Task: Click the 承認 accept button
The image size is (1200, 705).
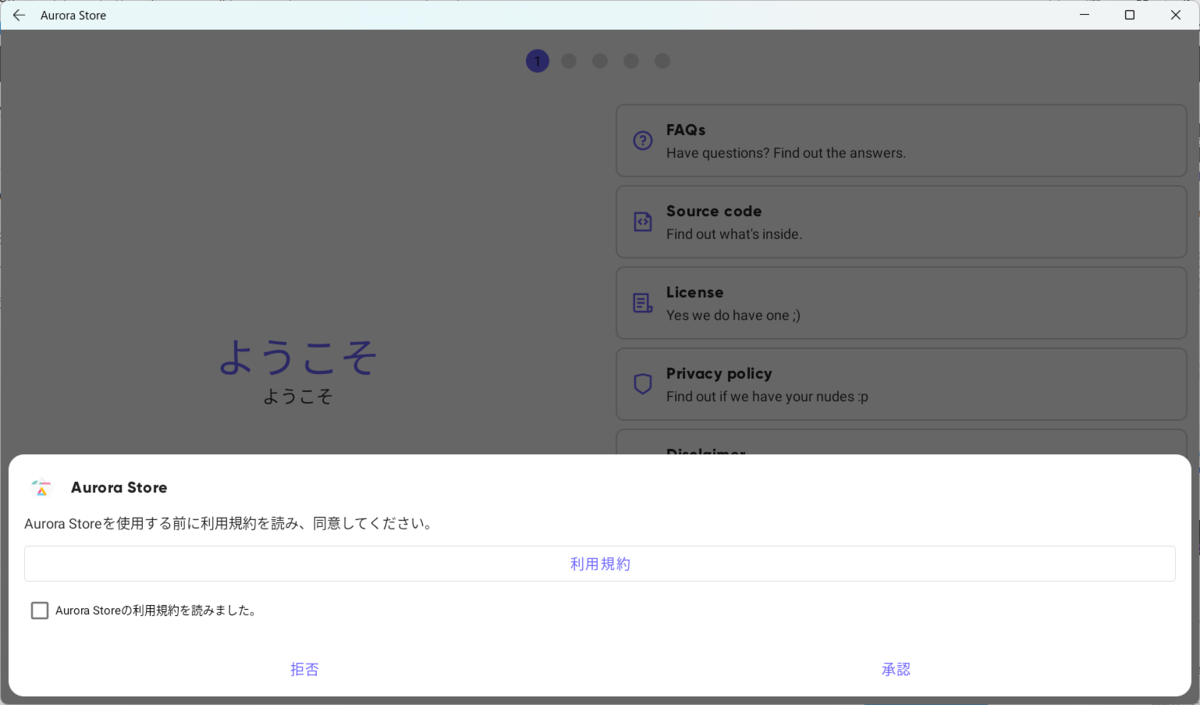Action: click(x=896, y=669)
